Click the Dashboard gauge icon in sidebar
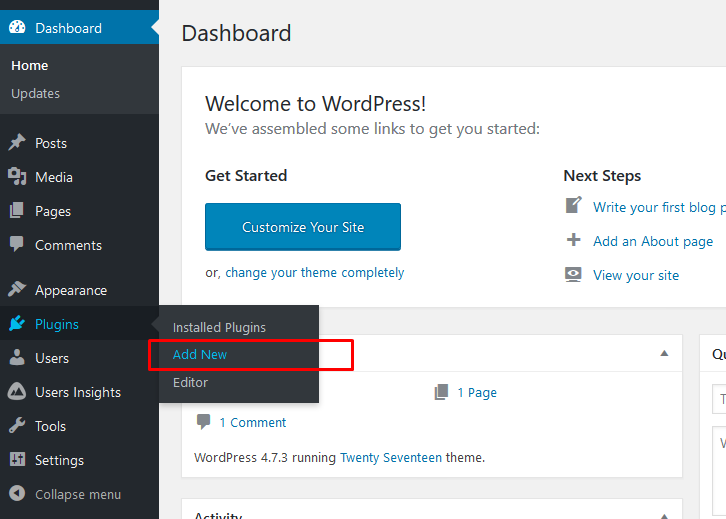The image size is (726, 519). coord(17,27)
